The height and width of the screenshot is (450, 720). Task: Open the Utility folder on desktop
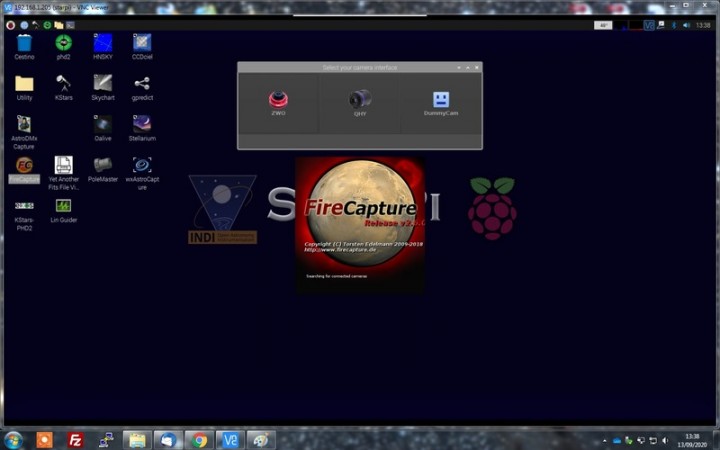point(24,84)
